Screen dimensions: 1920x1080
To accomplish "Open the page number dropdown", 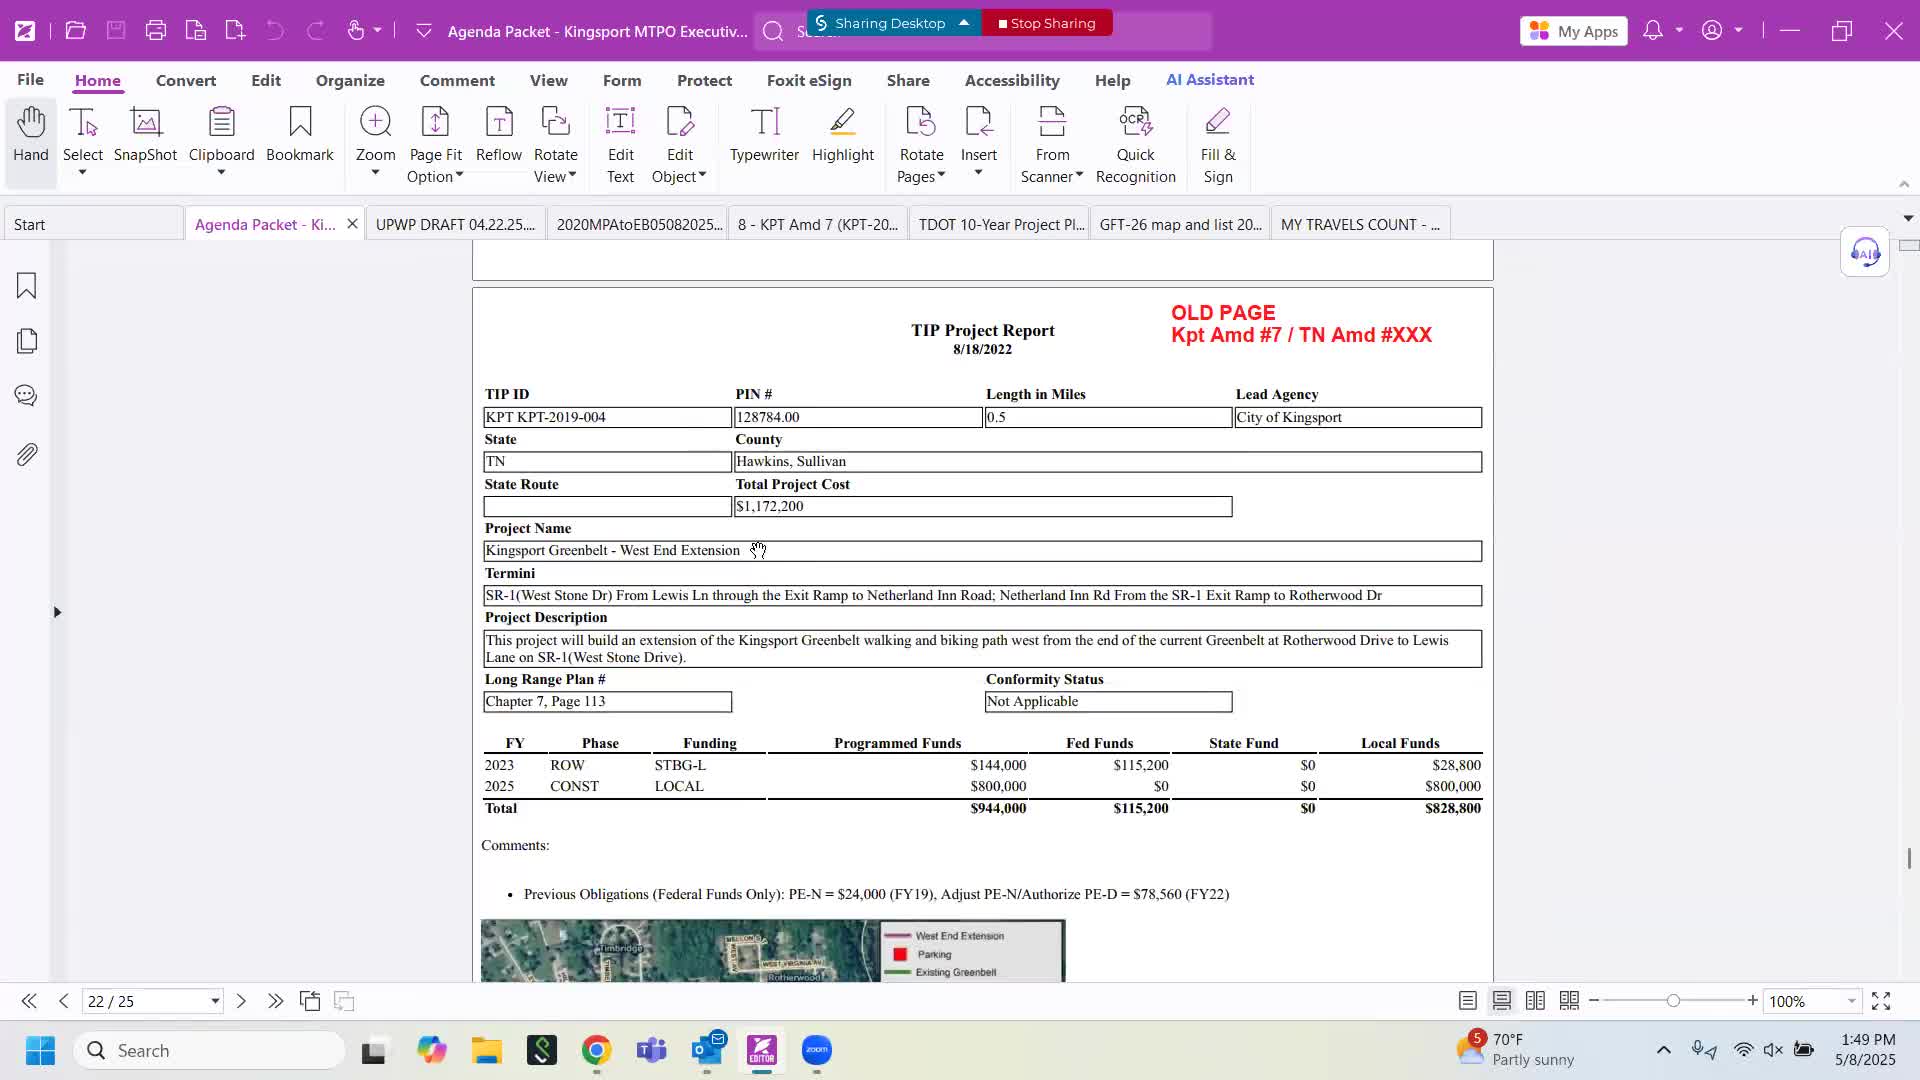I will (214, 1001).
